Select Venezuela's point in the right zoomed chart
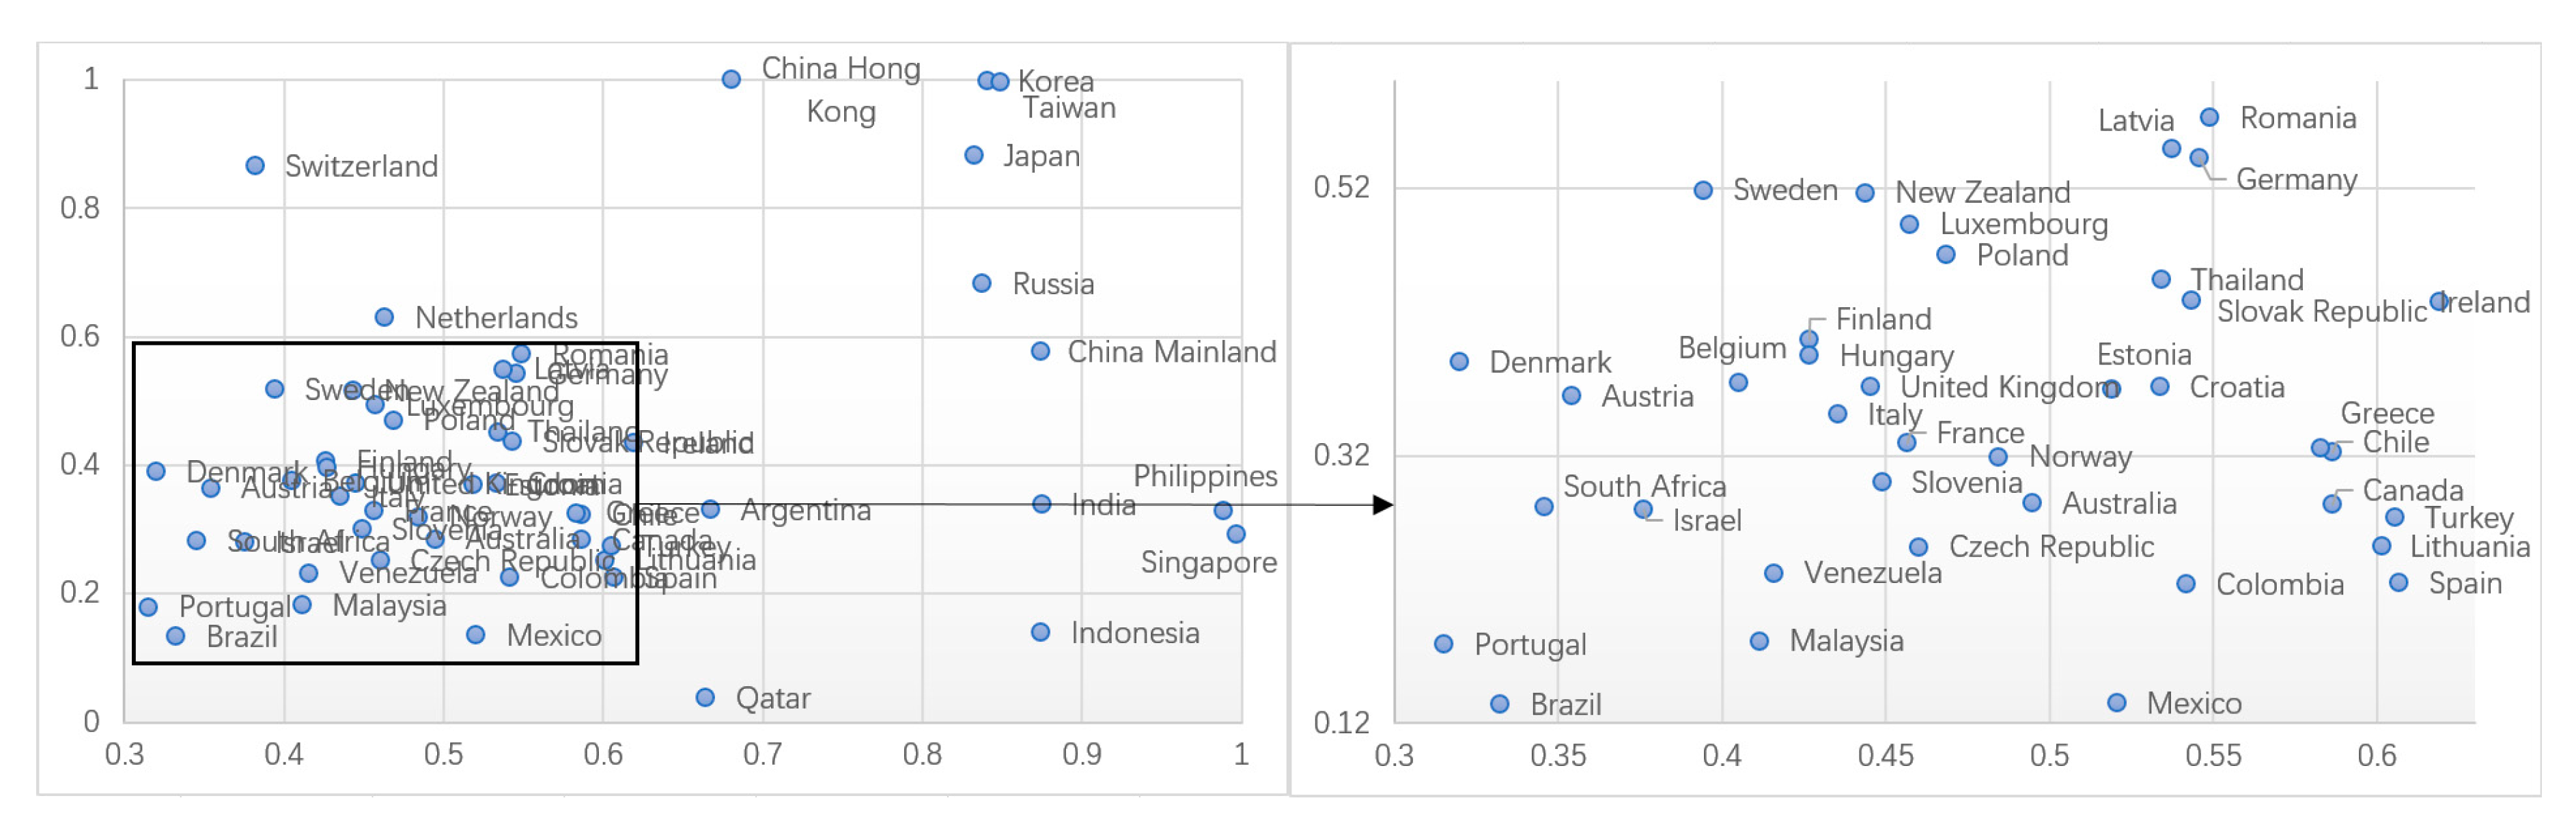 coord(1773,573)
